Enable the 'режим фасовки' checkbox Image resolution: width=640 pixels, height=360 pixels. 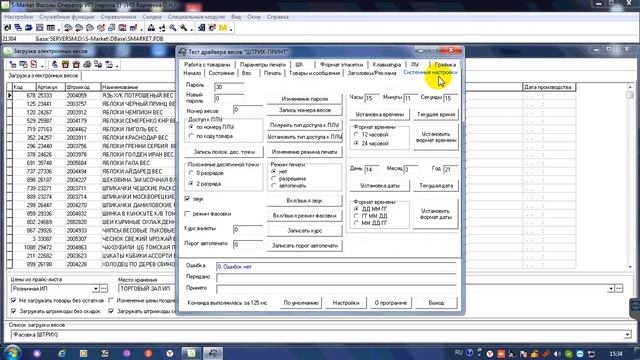(187, 213)
